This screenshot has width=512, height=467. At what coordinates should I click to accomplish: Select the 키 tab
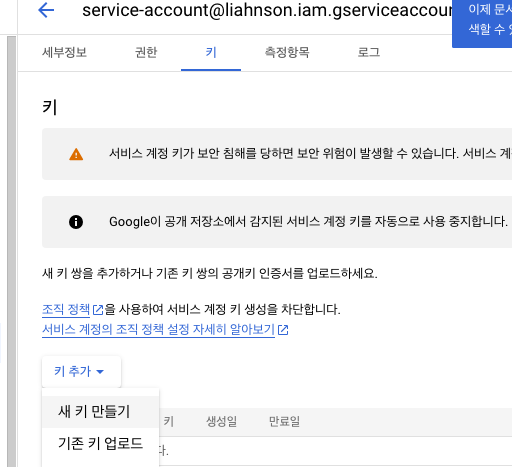coord(211,52)
